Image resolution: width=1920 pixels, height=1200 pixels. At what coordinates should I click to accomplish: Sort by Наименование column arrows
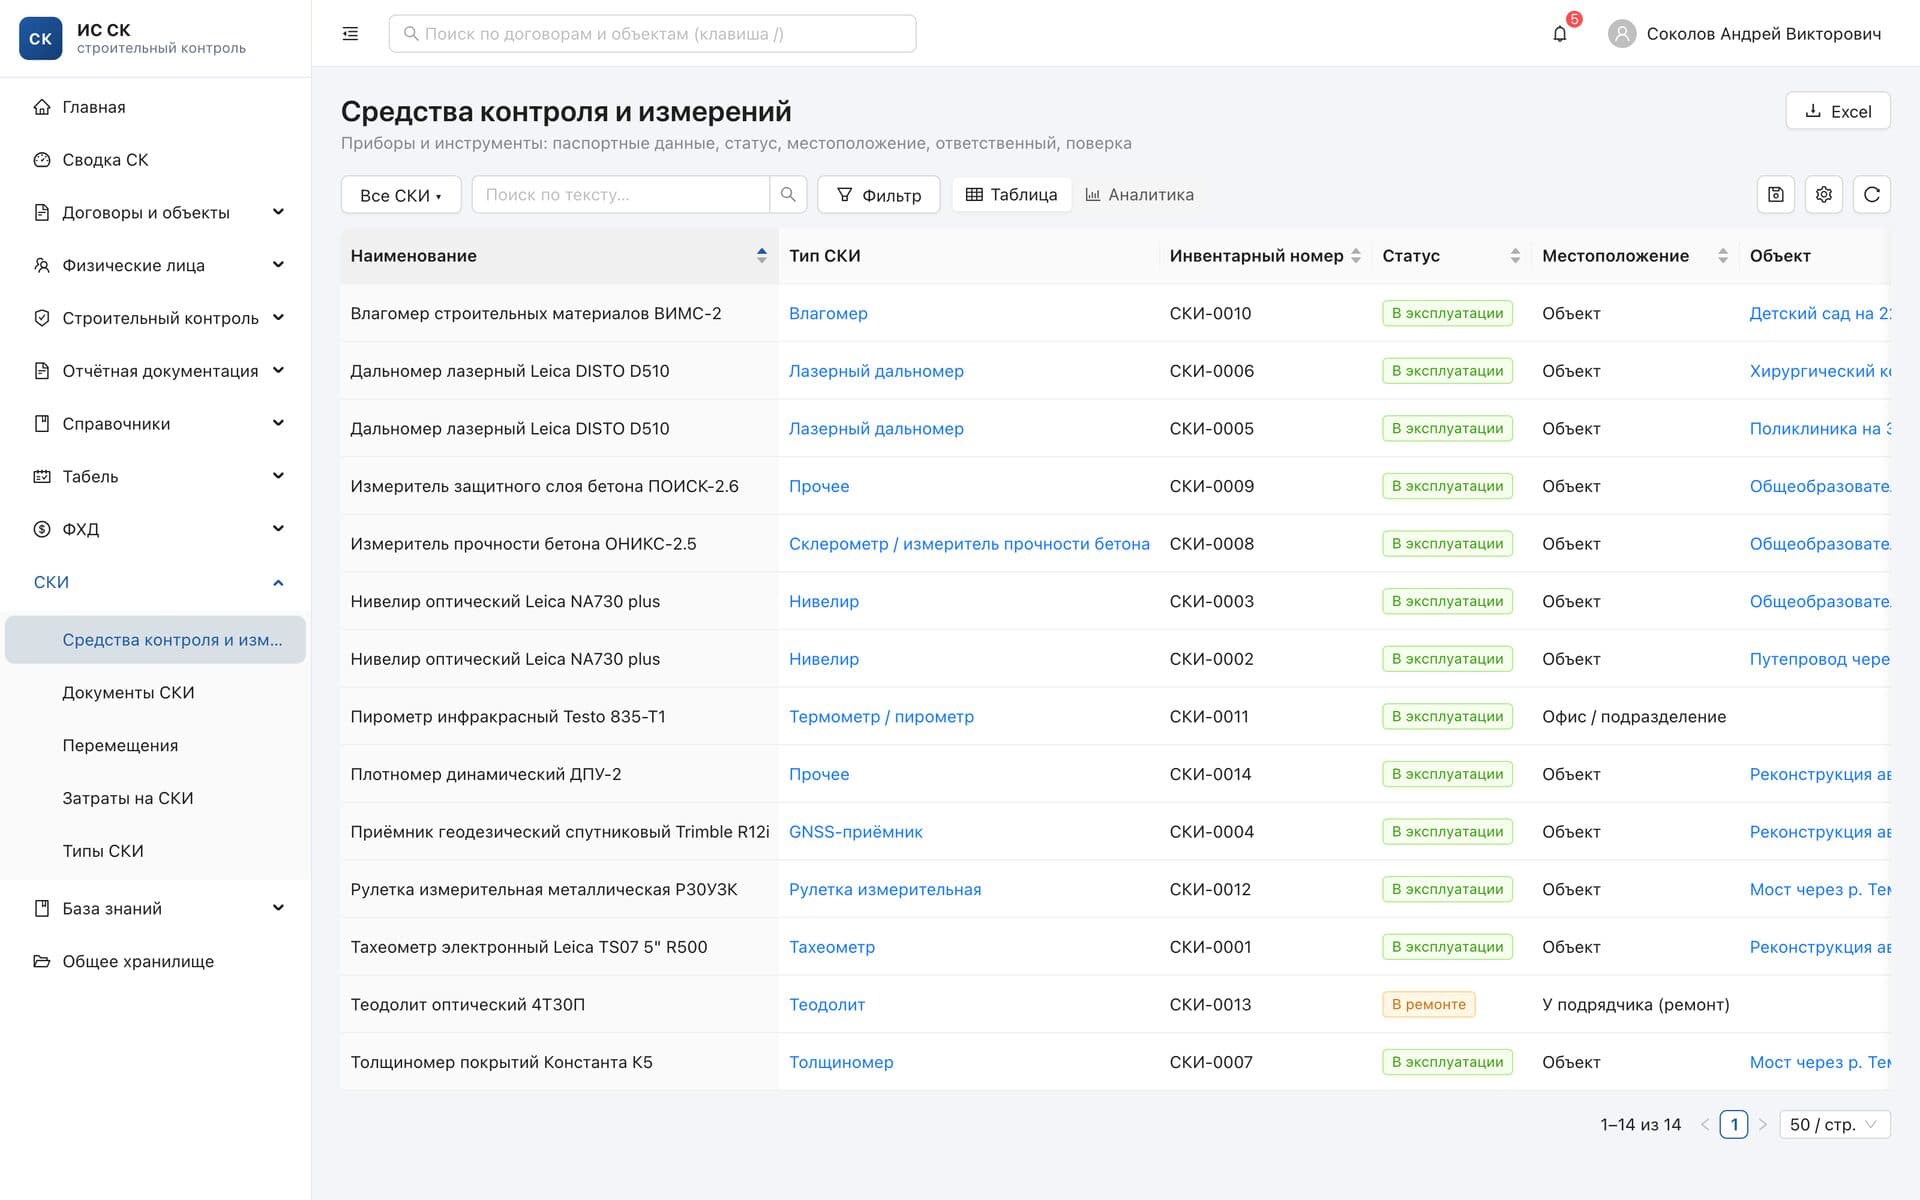tap(762, 256)
